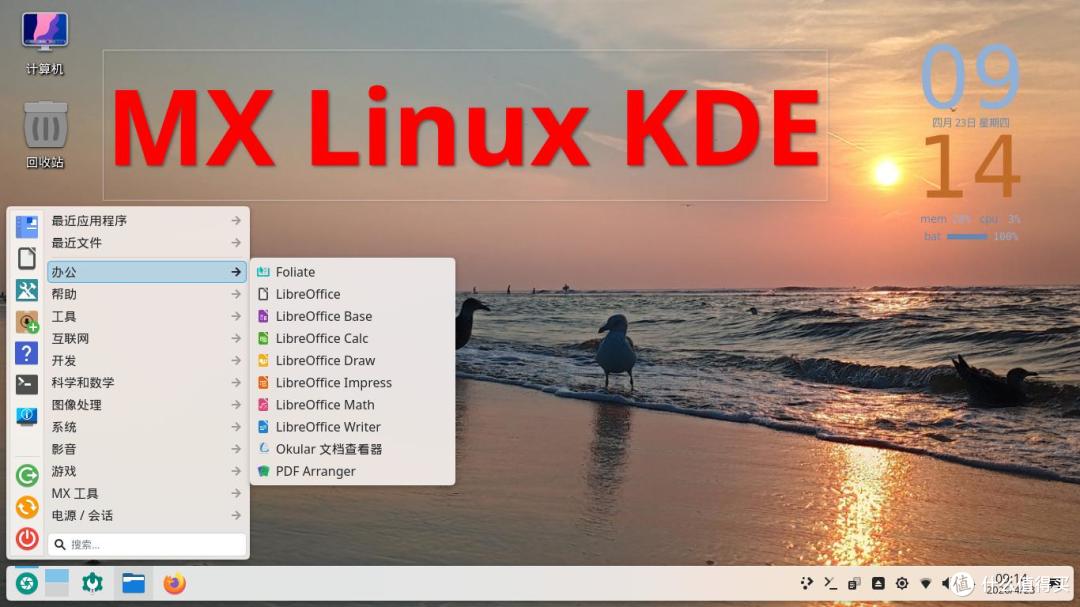1080x607 pixels.
Task: Click the terminal prompt tray icon
Action: [831, 584]
